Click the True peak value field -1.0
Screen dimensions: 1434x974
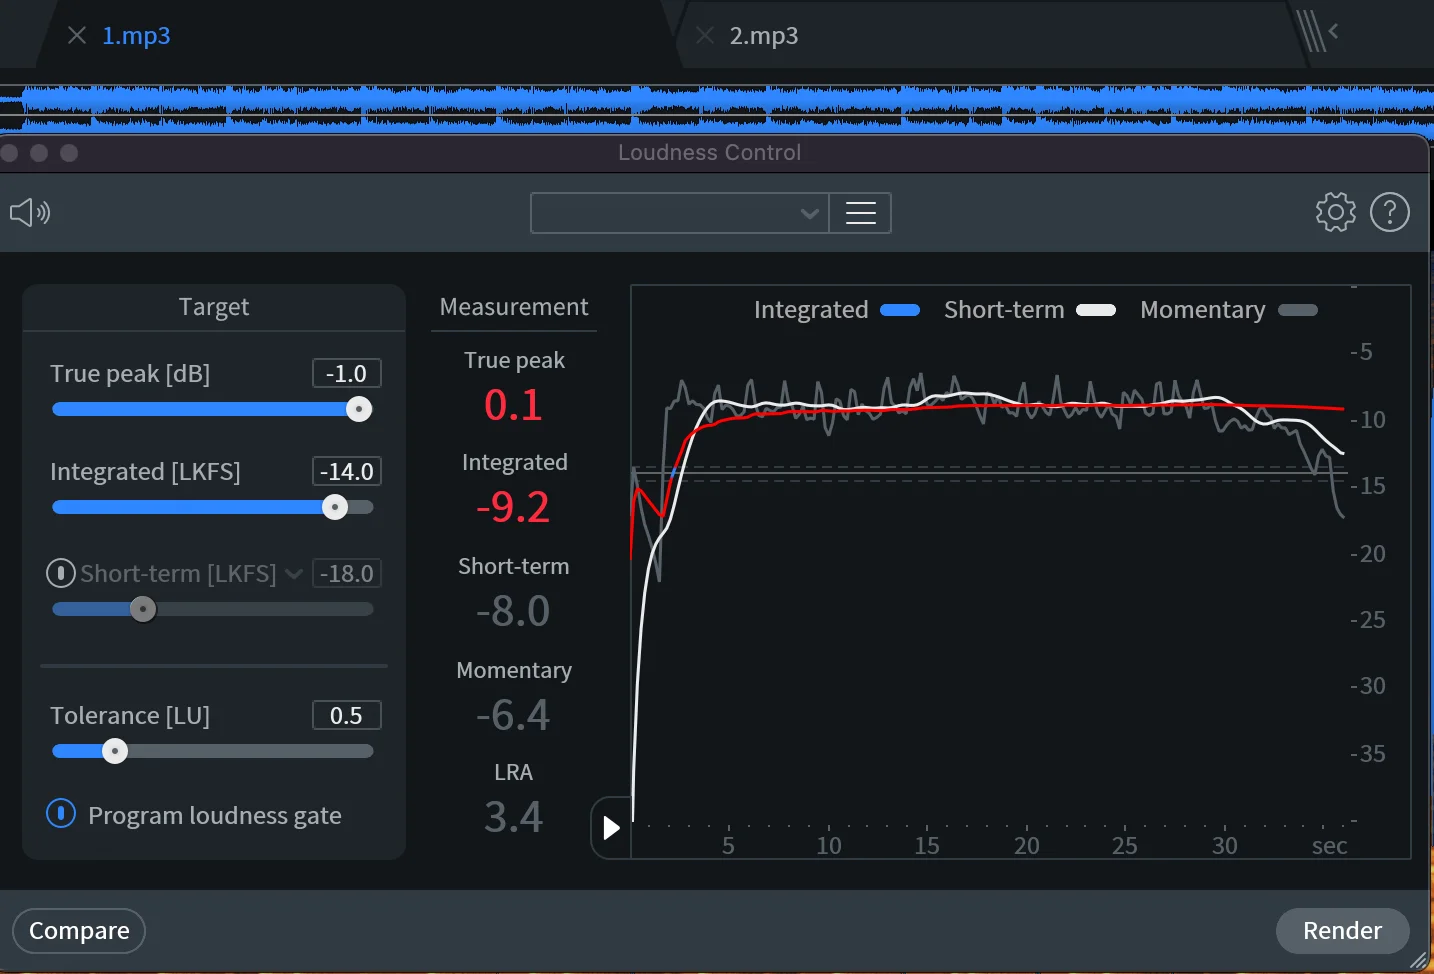(x=346, y=373)
